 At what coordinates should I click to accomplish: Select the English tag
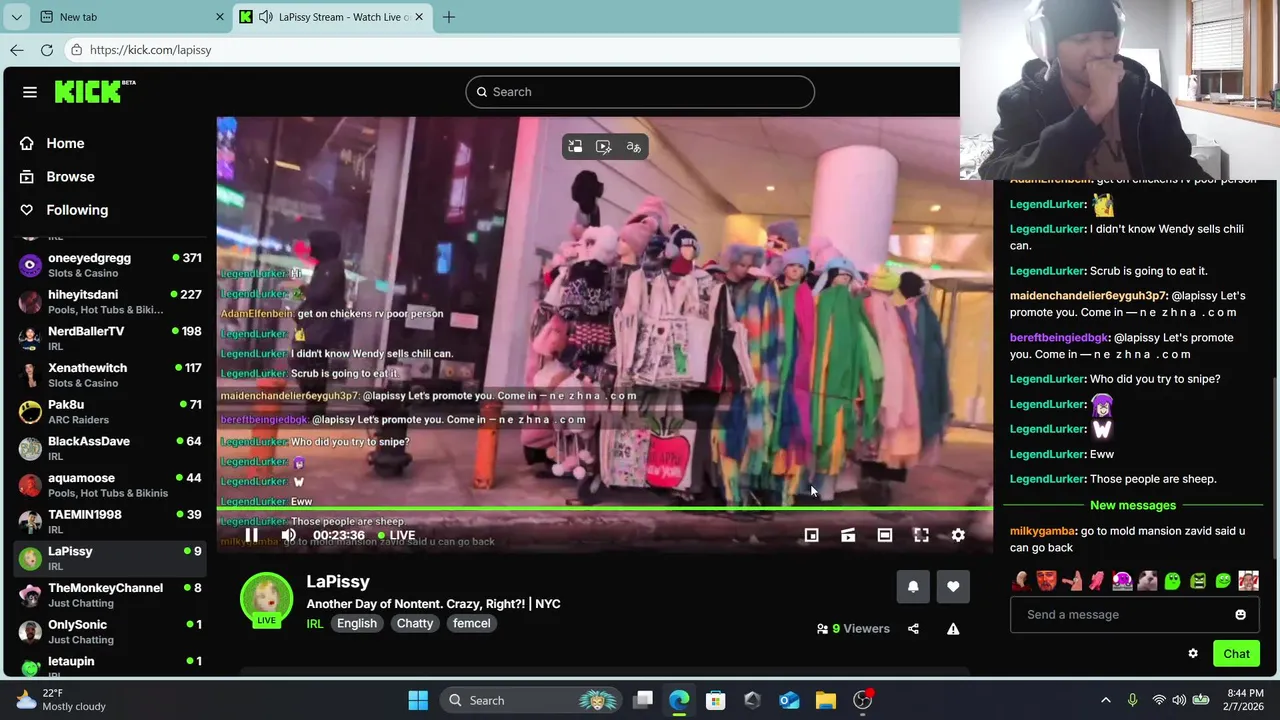point(357,624)
